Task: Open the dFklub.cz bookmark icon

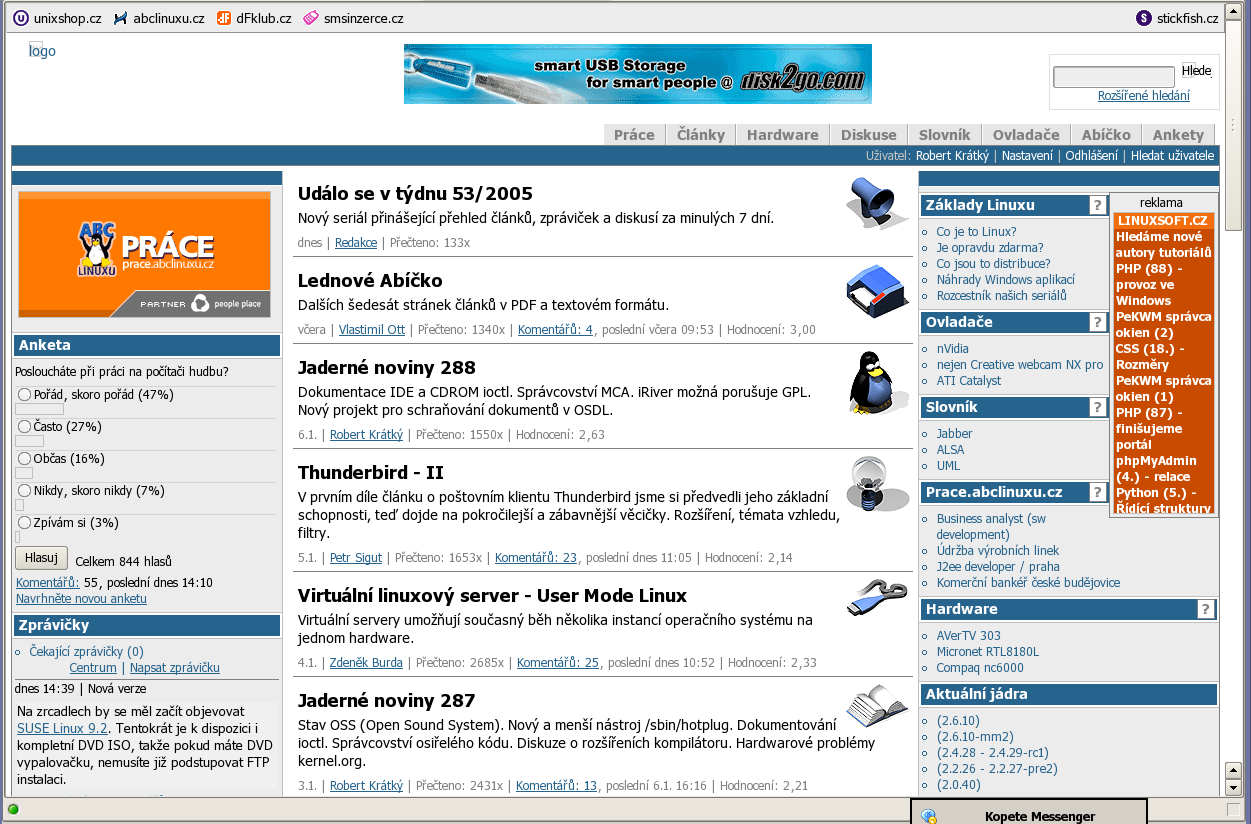Action: coord(224,18)
